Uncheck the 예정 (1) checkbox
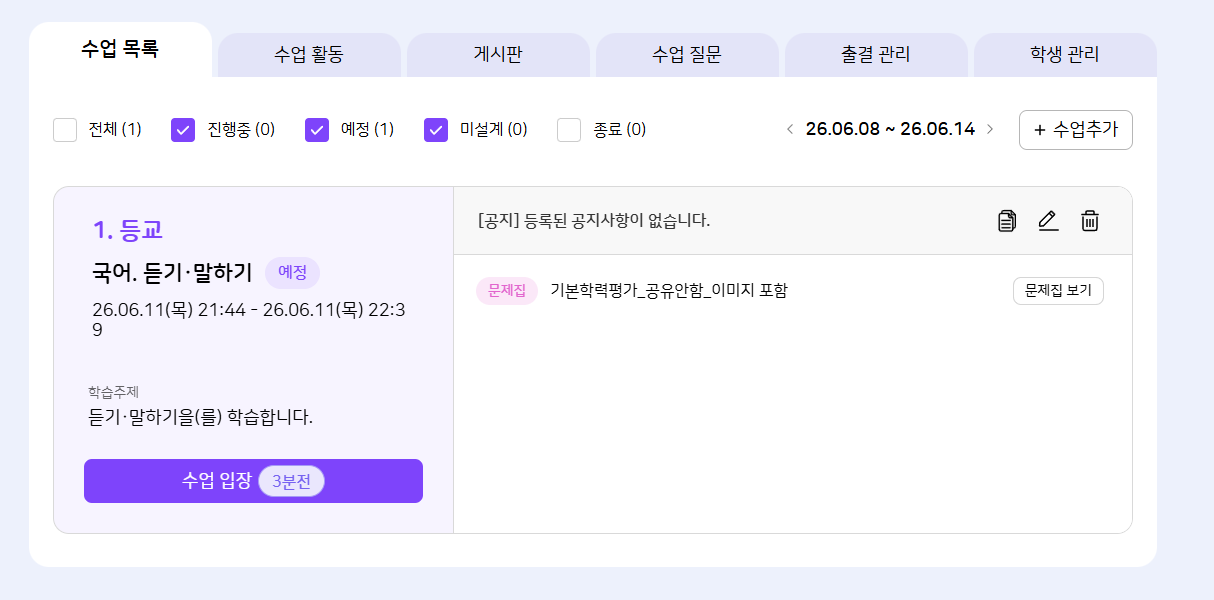The height and width of the screenshot is (600, 1214). [317, 130]
